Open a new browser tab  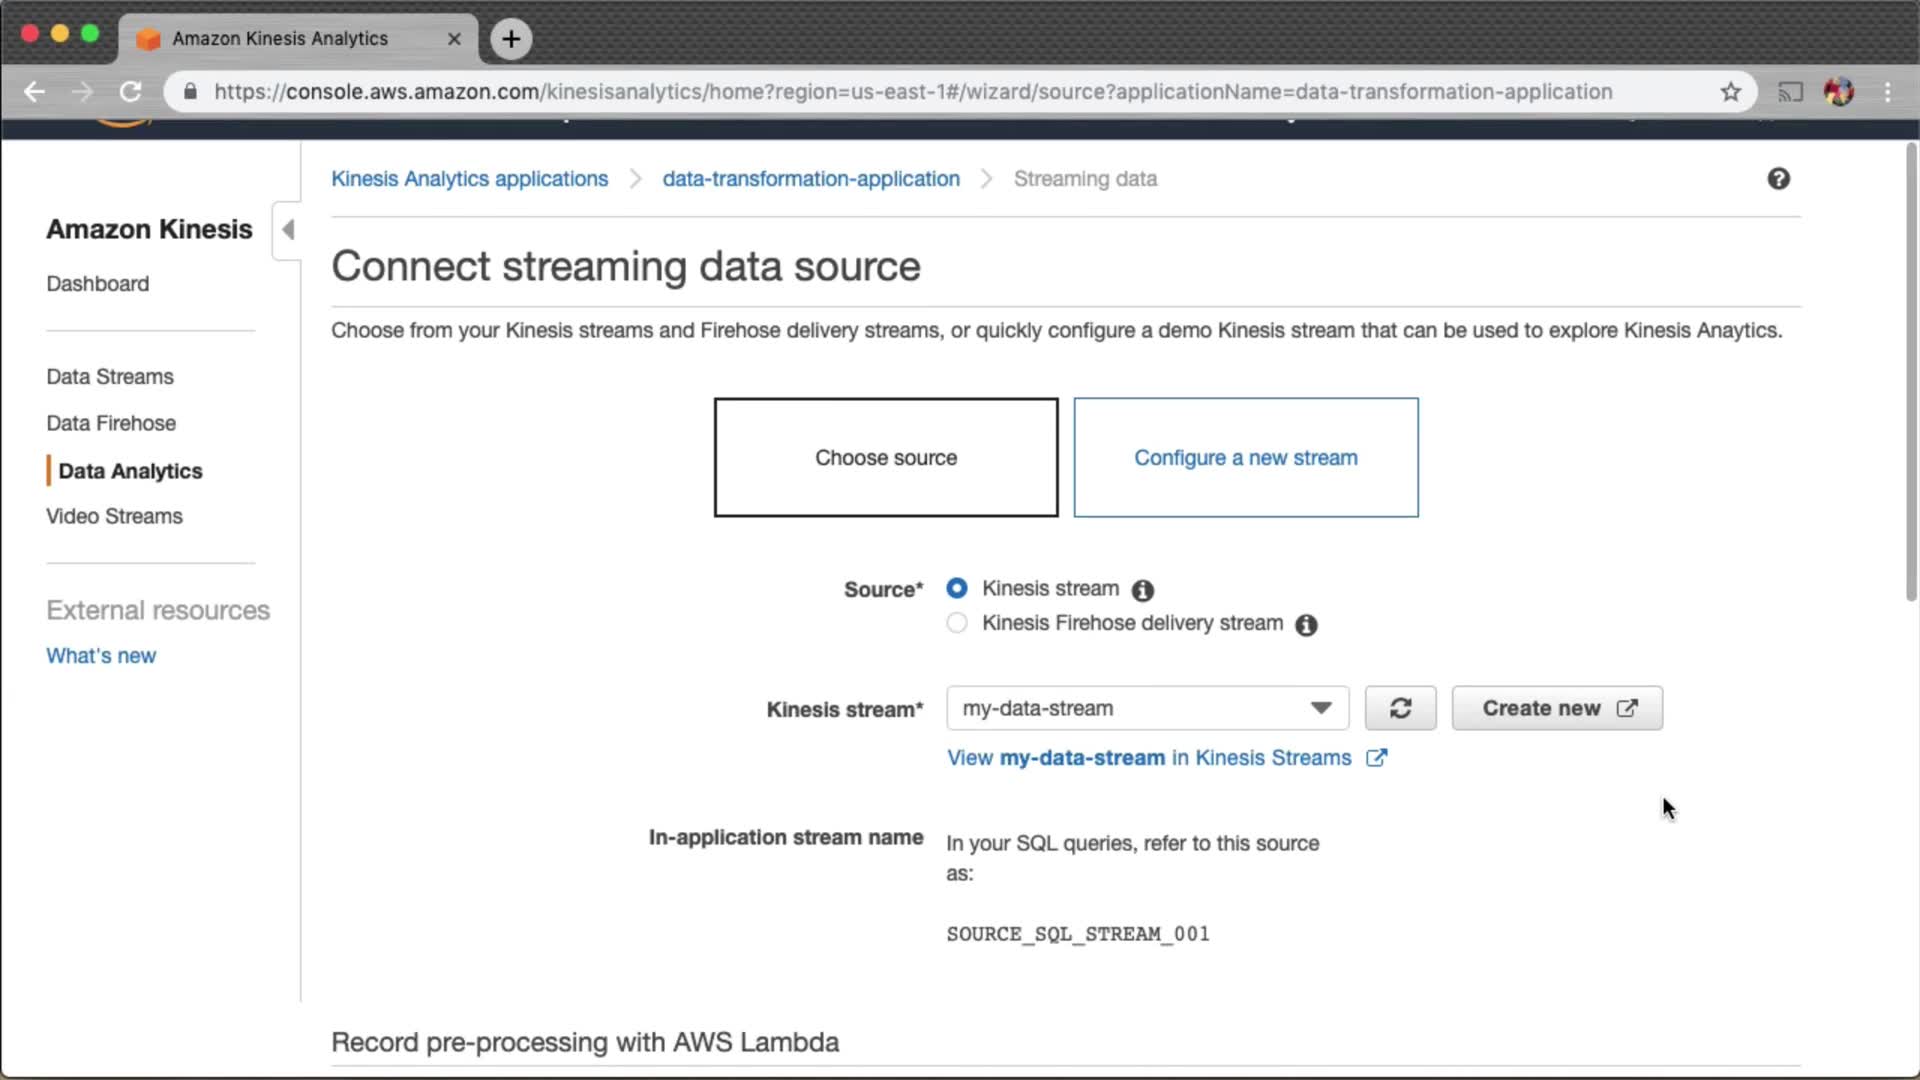[511, 39]
